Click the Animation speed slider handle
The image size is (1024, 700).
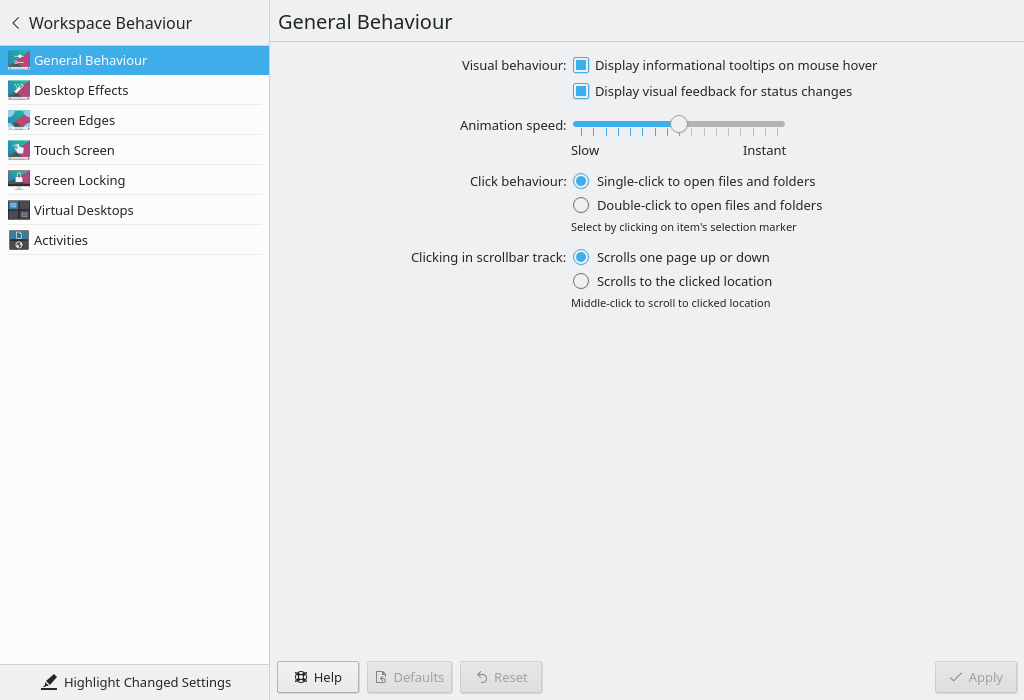(x=679, y=124)
